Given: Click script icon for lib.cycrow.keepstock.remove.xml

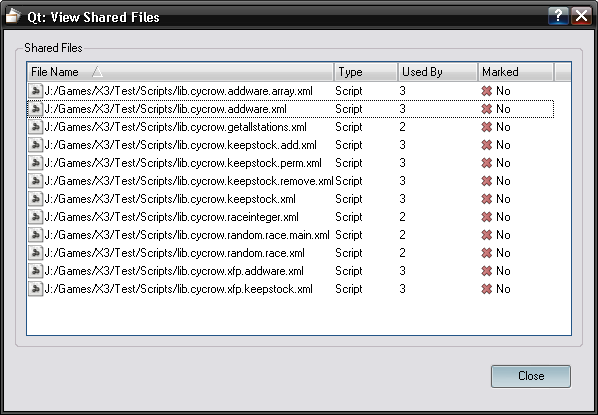Looking at the screenshot, I should click(x=36, y=181).
